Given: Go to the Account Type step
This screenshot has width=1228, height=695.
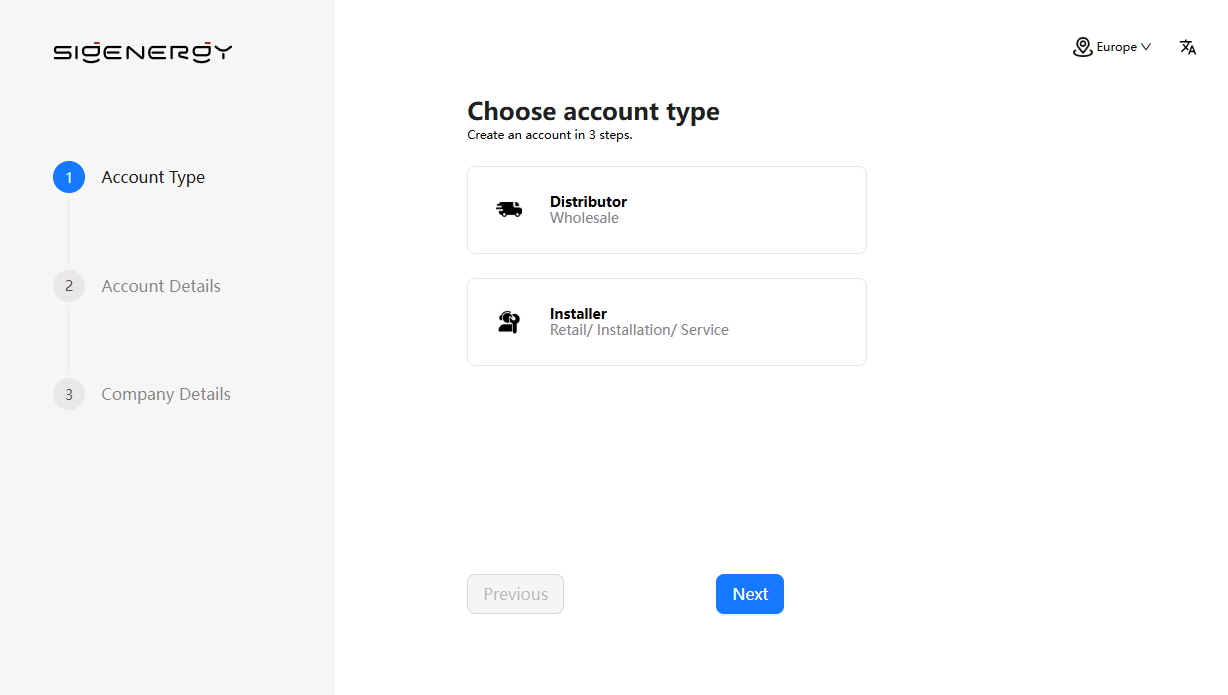Looking at the screenshot, I should coord(153,177).
